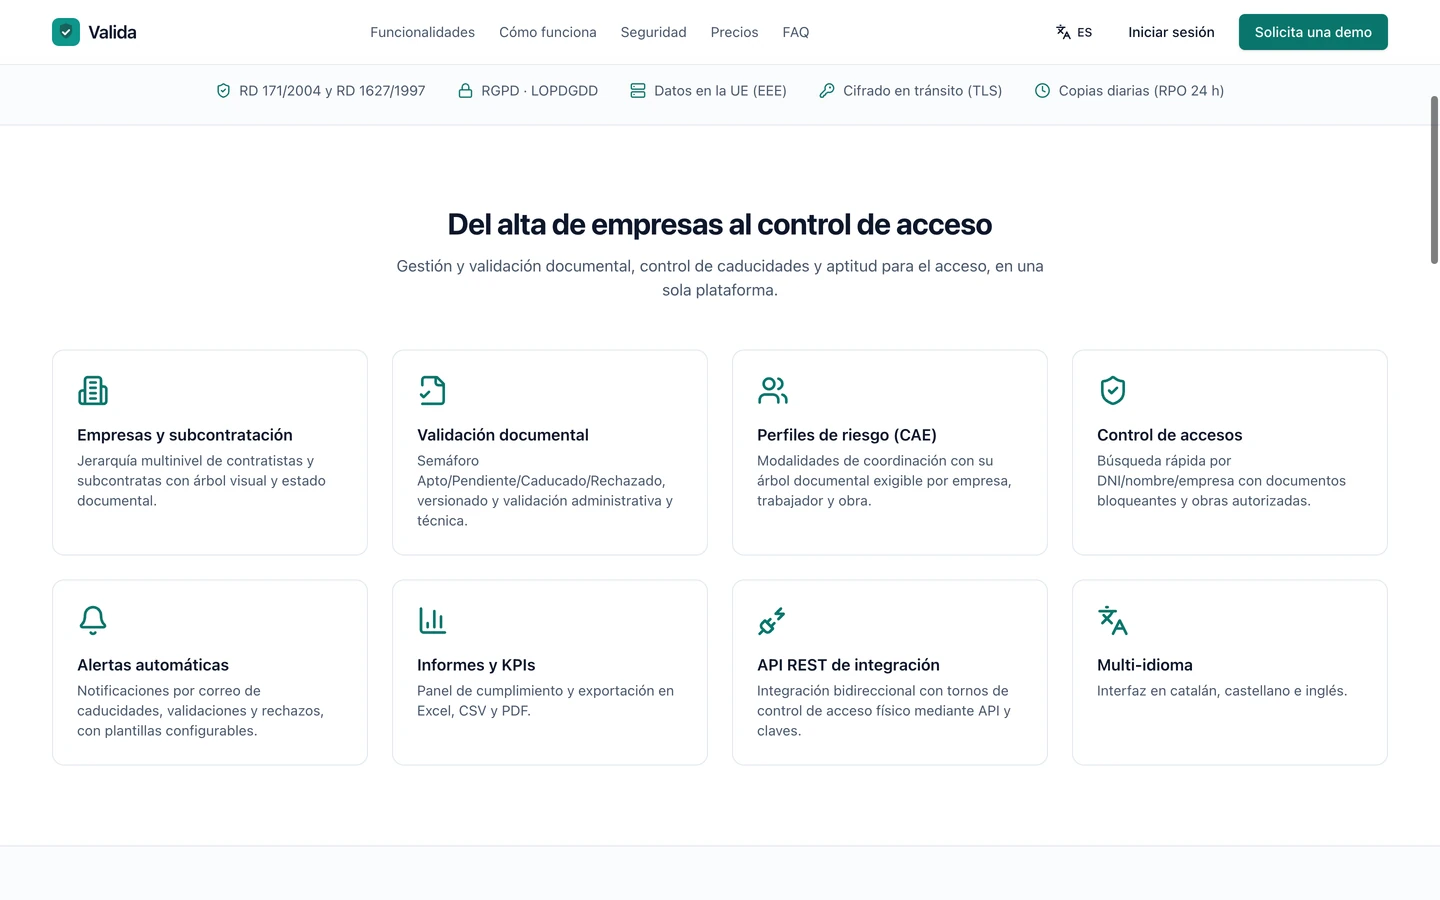Image resolution: width=1440 pixels, height=900 pixels.
Task: Click the Solicita una demo button
Action: click(x=1313, y=32)
